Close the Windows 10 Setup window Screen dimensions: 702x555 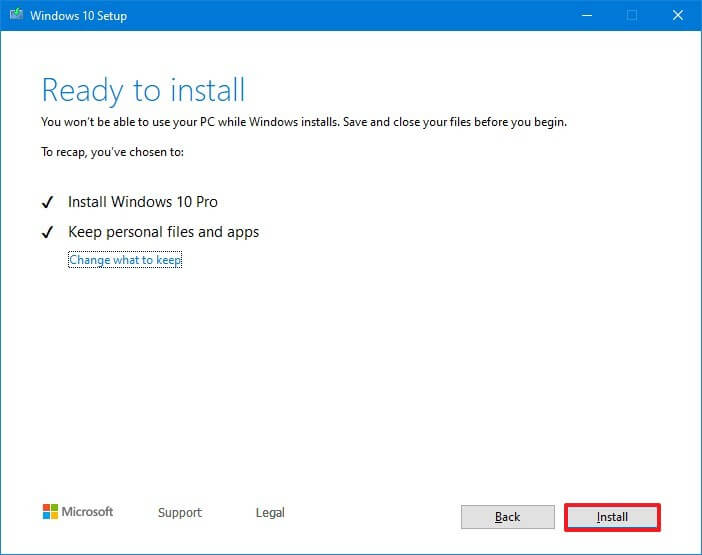[x=677, y=16]
